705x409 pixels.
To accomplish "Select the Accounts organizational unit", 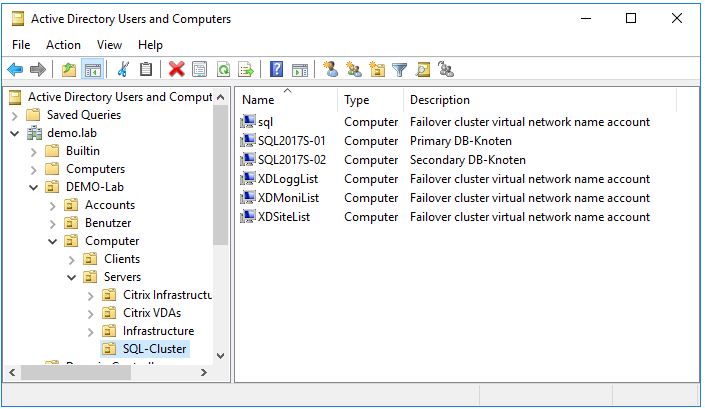I will tap(109, 205).
